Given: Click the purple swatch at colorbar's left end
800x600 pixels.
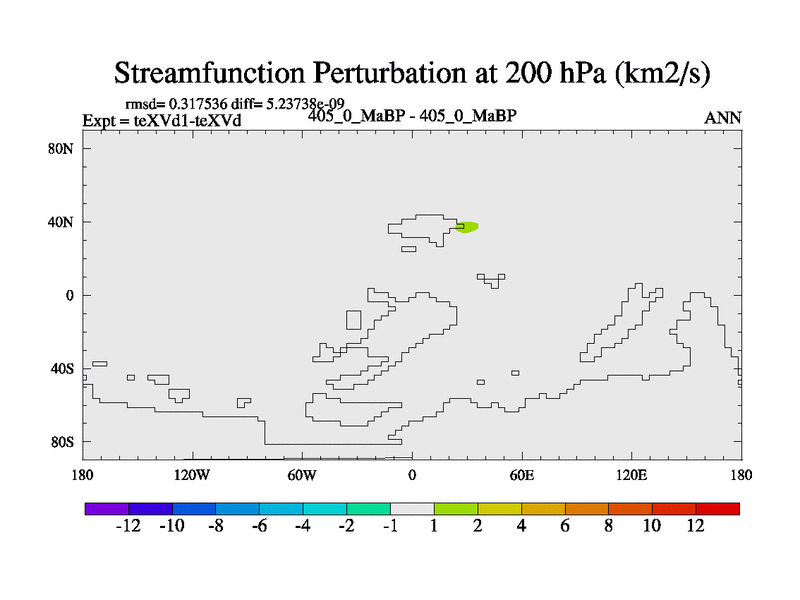Looking at the screenshot, I should click(x=106, y=509).
